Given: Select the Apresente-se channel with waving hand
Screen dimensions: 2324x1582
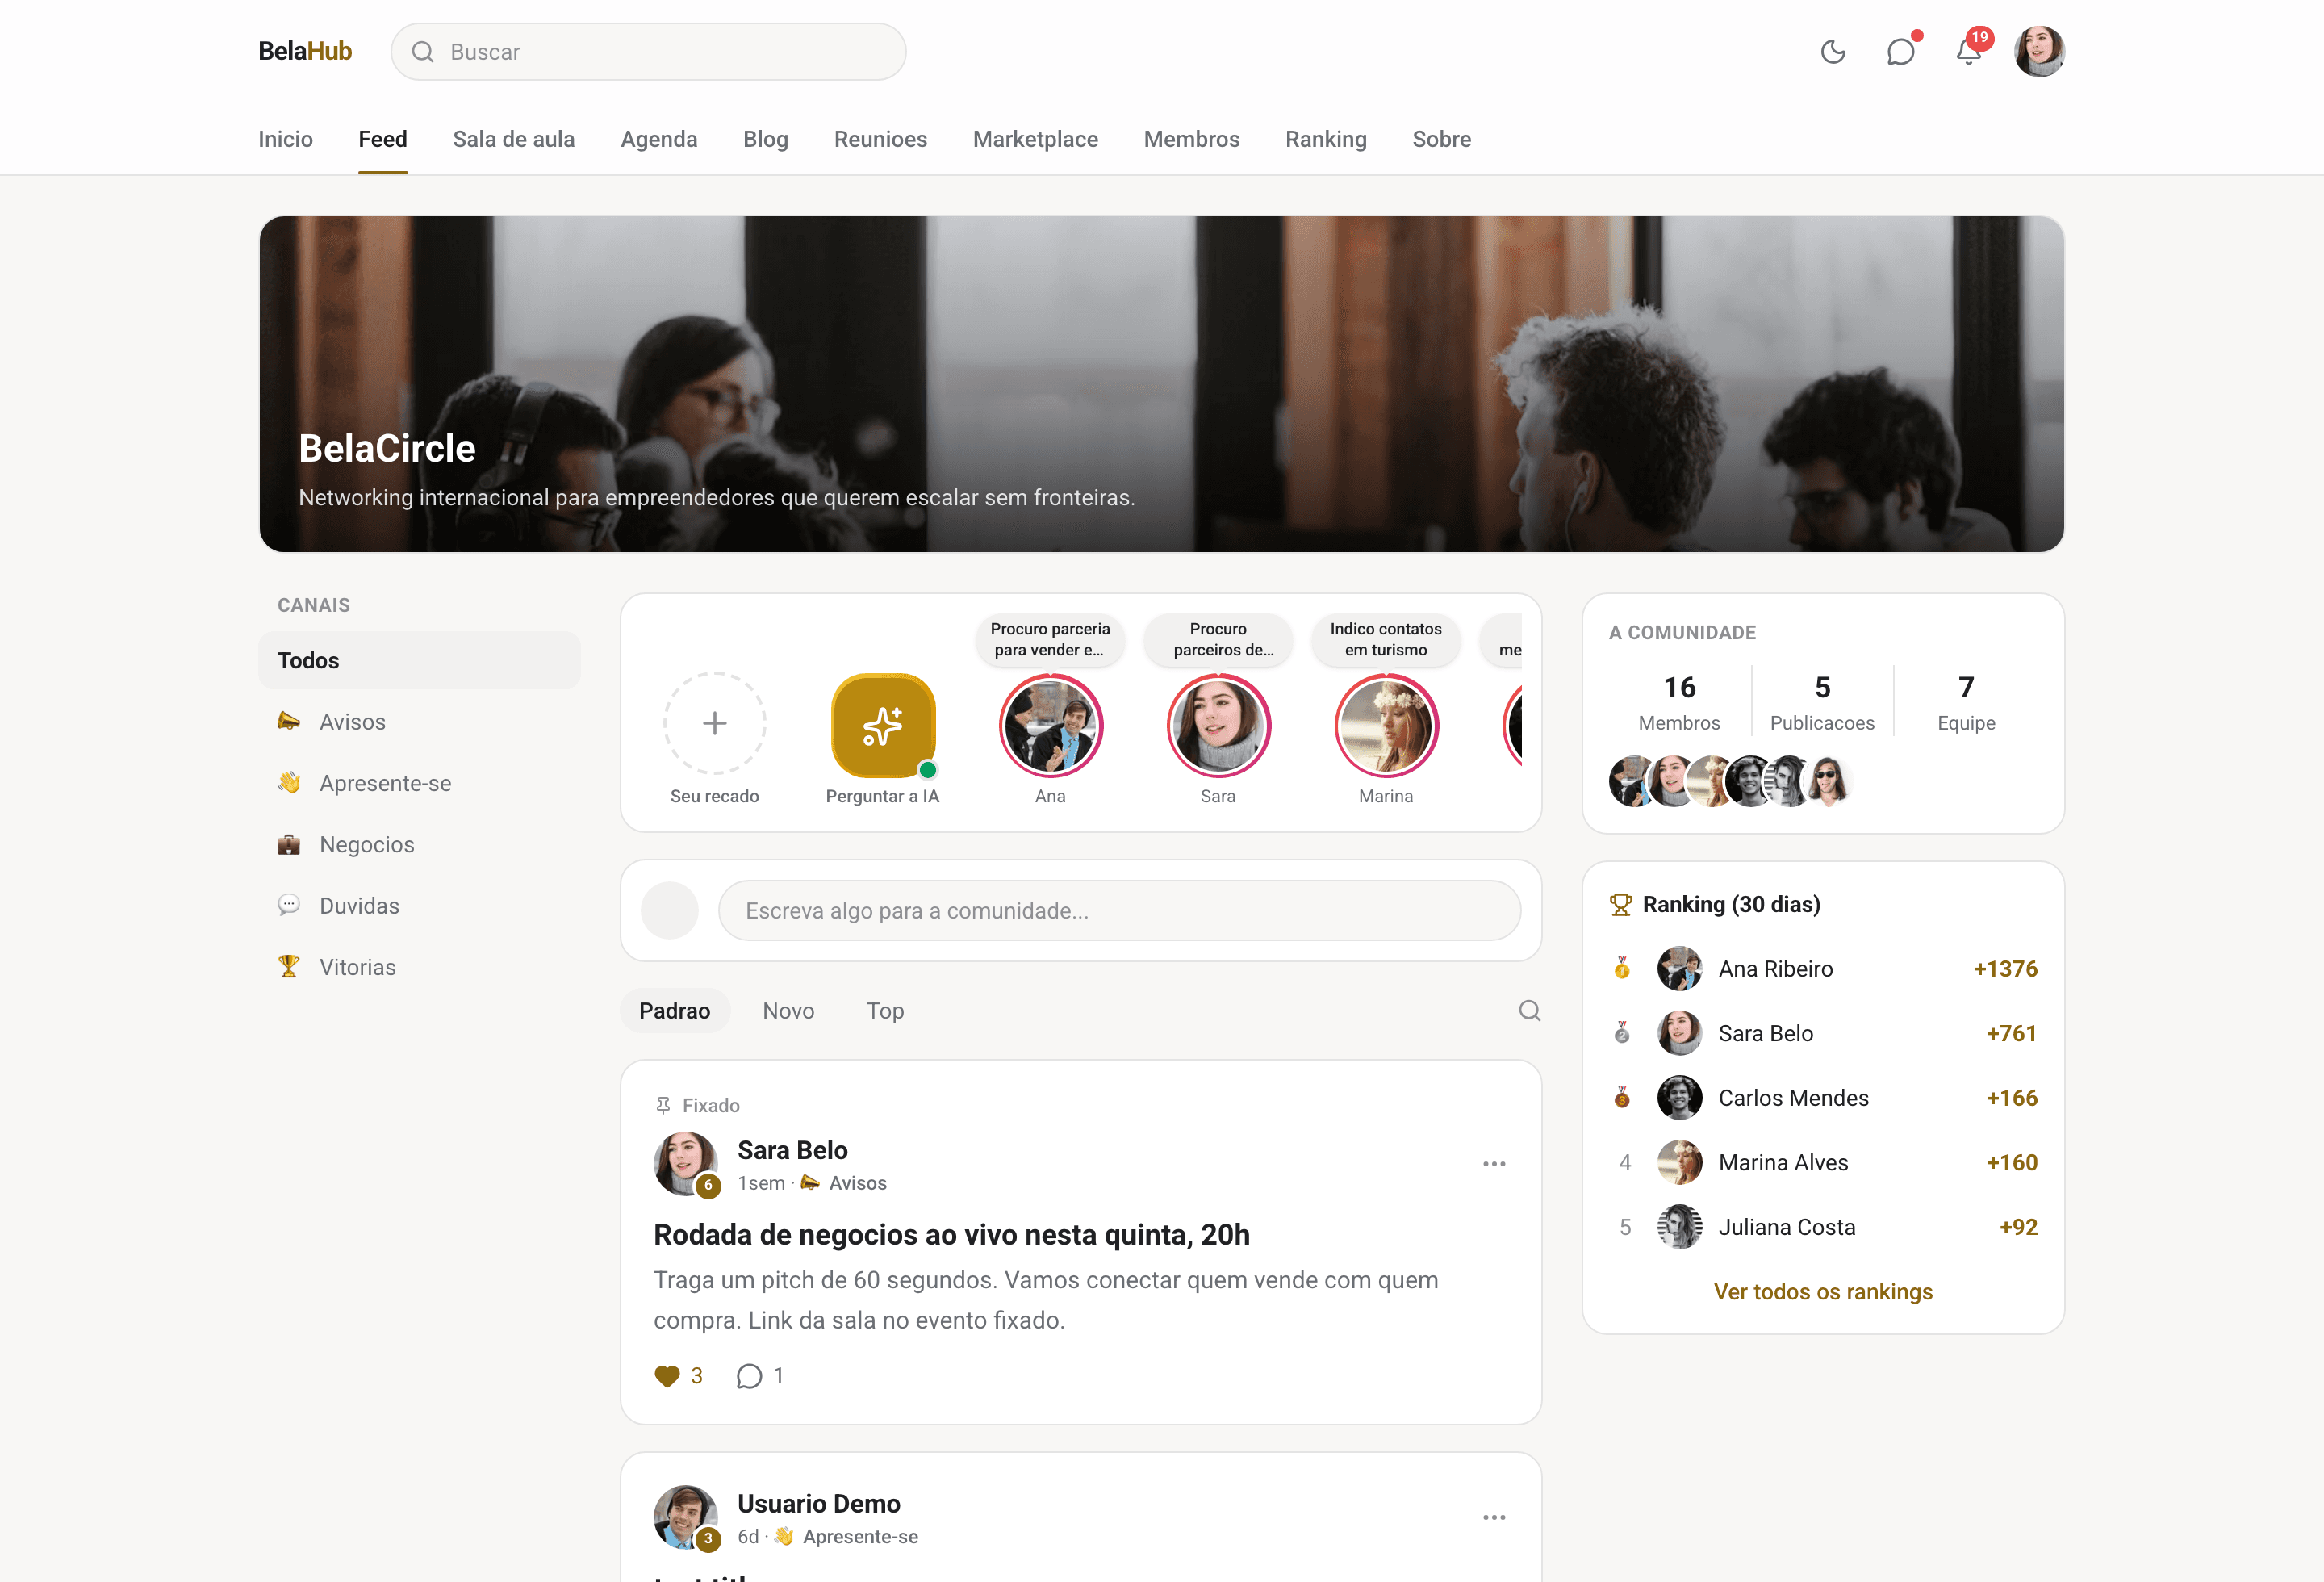Looking at the screenshot, I should pyautogui.click(x=419, y=783).
